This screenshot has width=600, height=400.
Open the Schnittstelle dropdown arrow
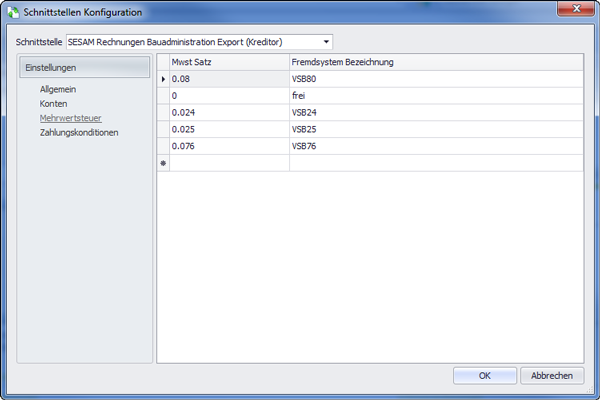tap(326, 42)
